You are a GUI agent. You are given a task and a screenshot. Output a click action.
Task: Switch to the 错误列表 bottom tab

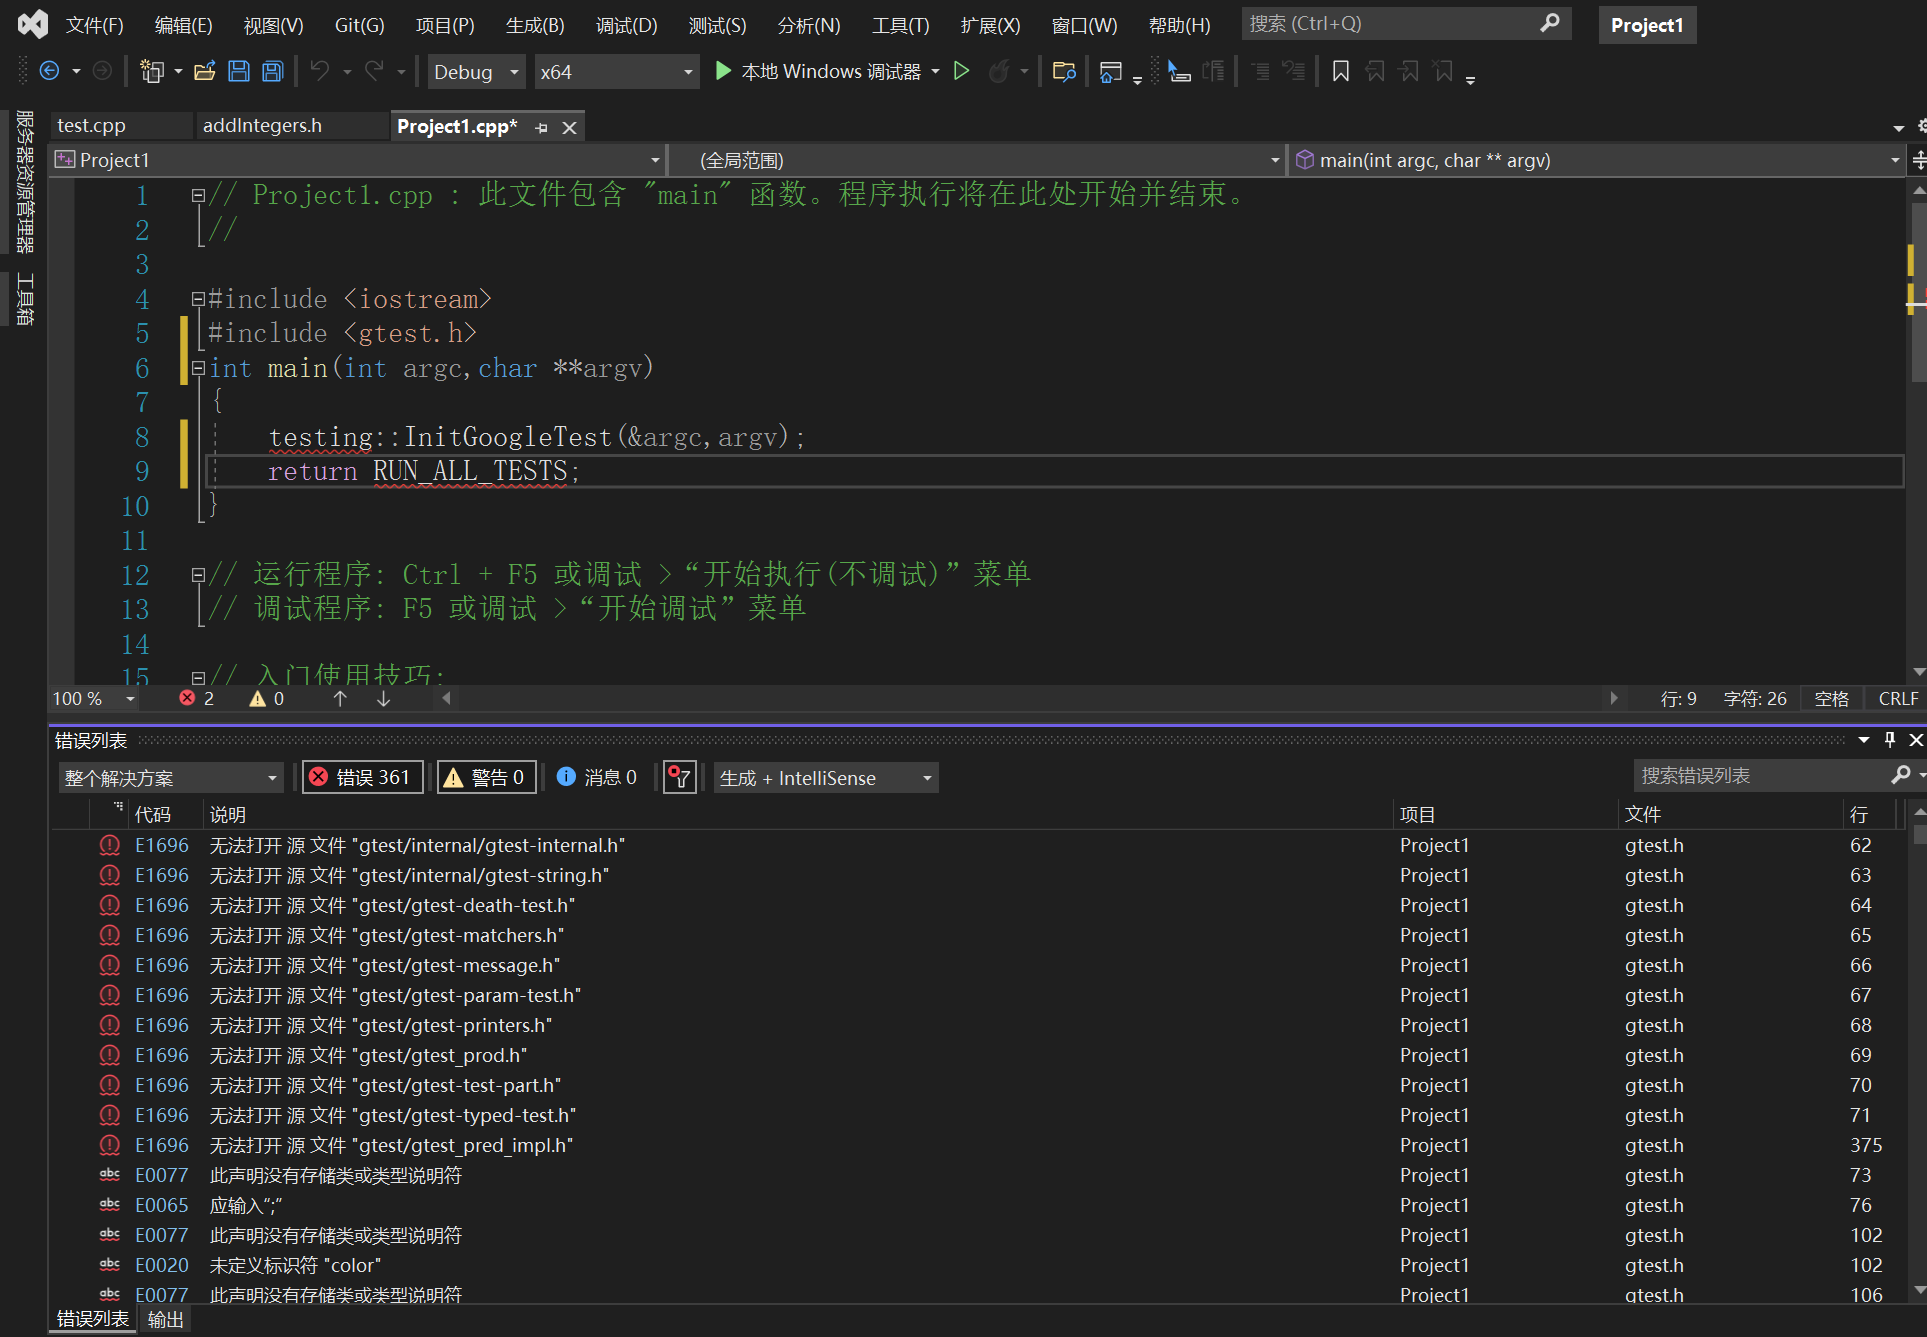coord(92,1319)
